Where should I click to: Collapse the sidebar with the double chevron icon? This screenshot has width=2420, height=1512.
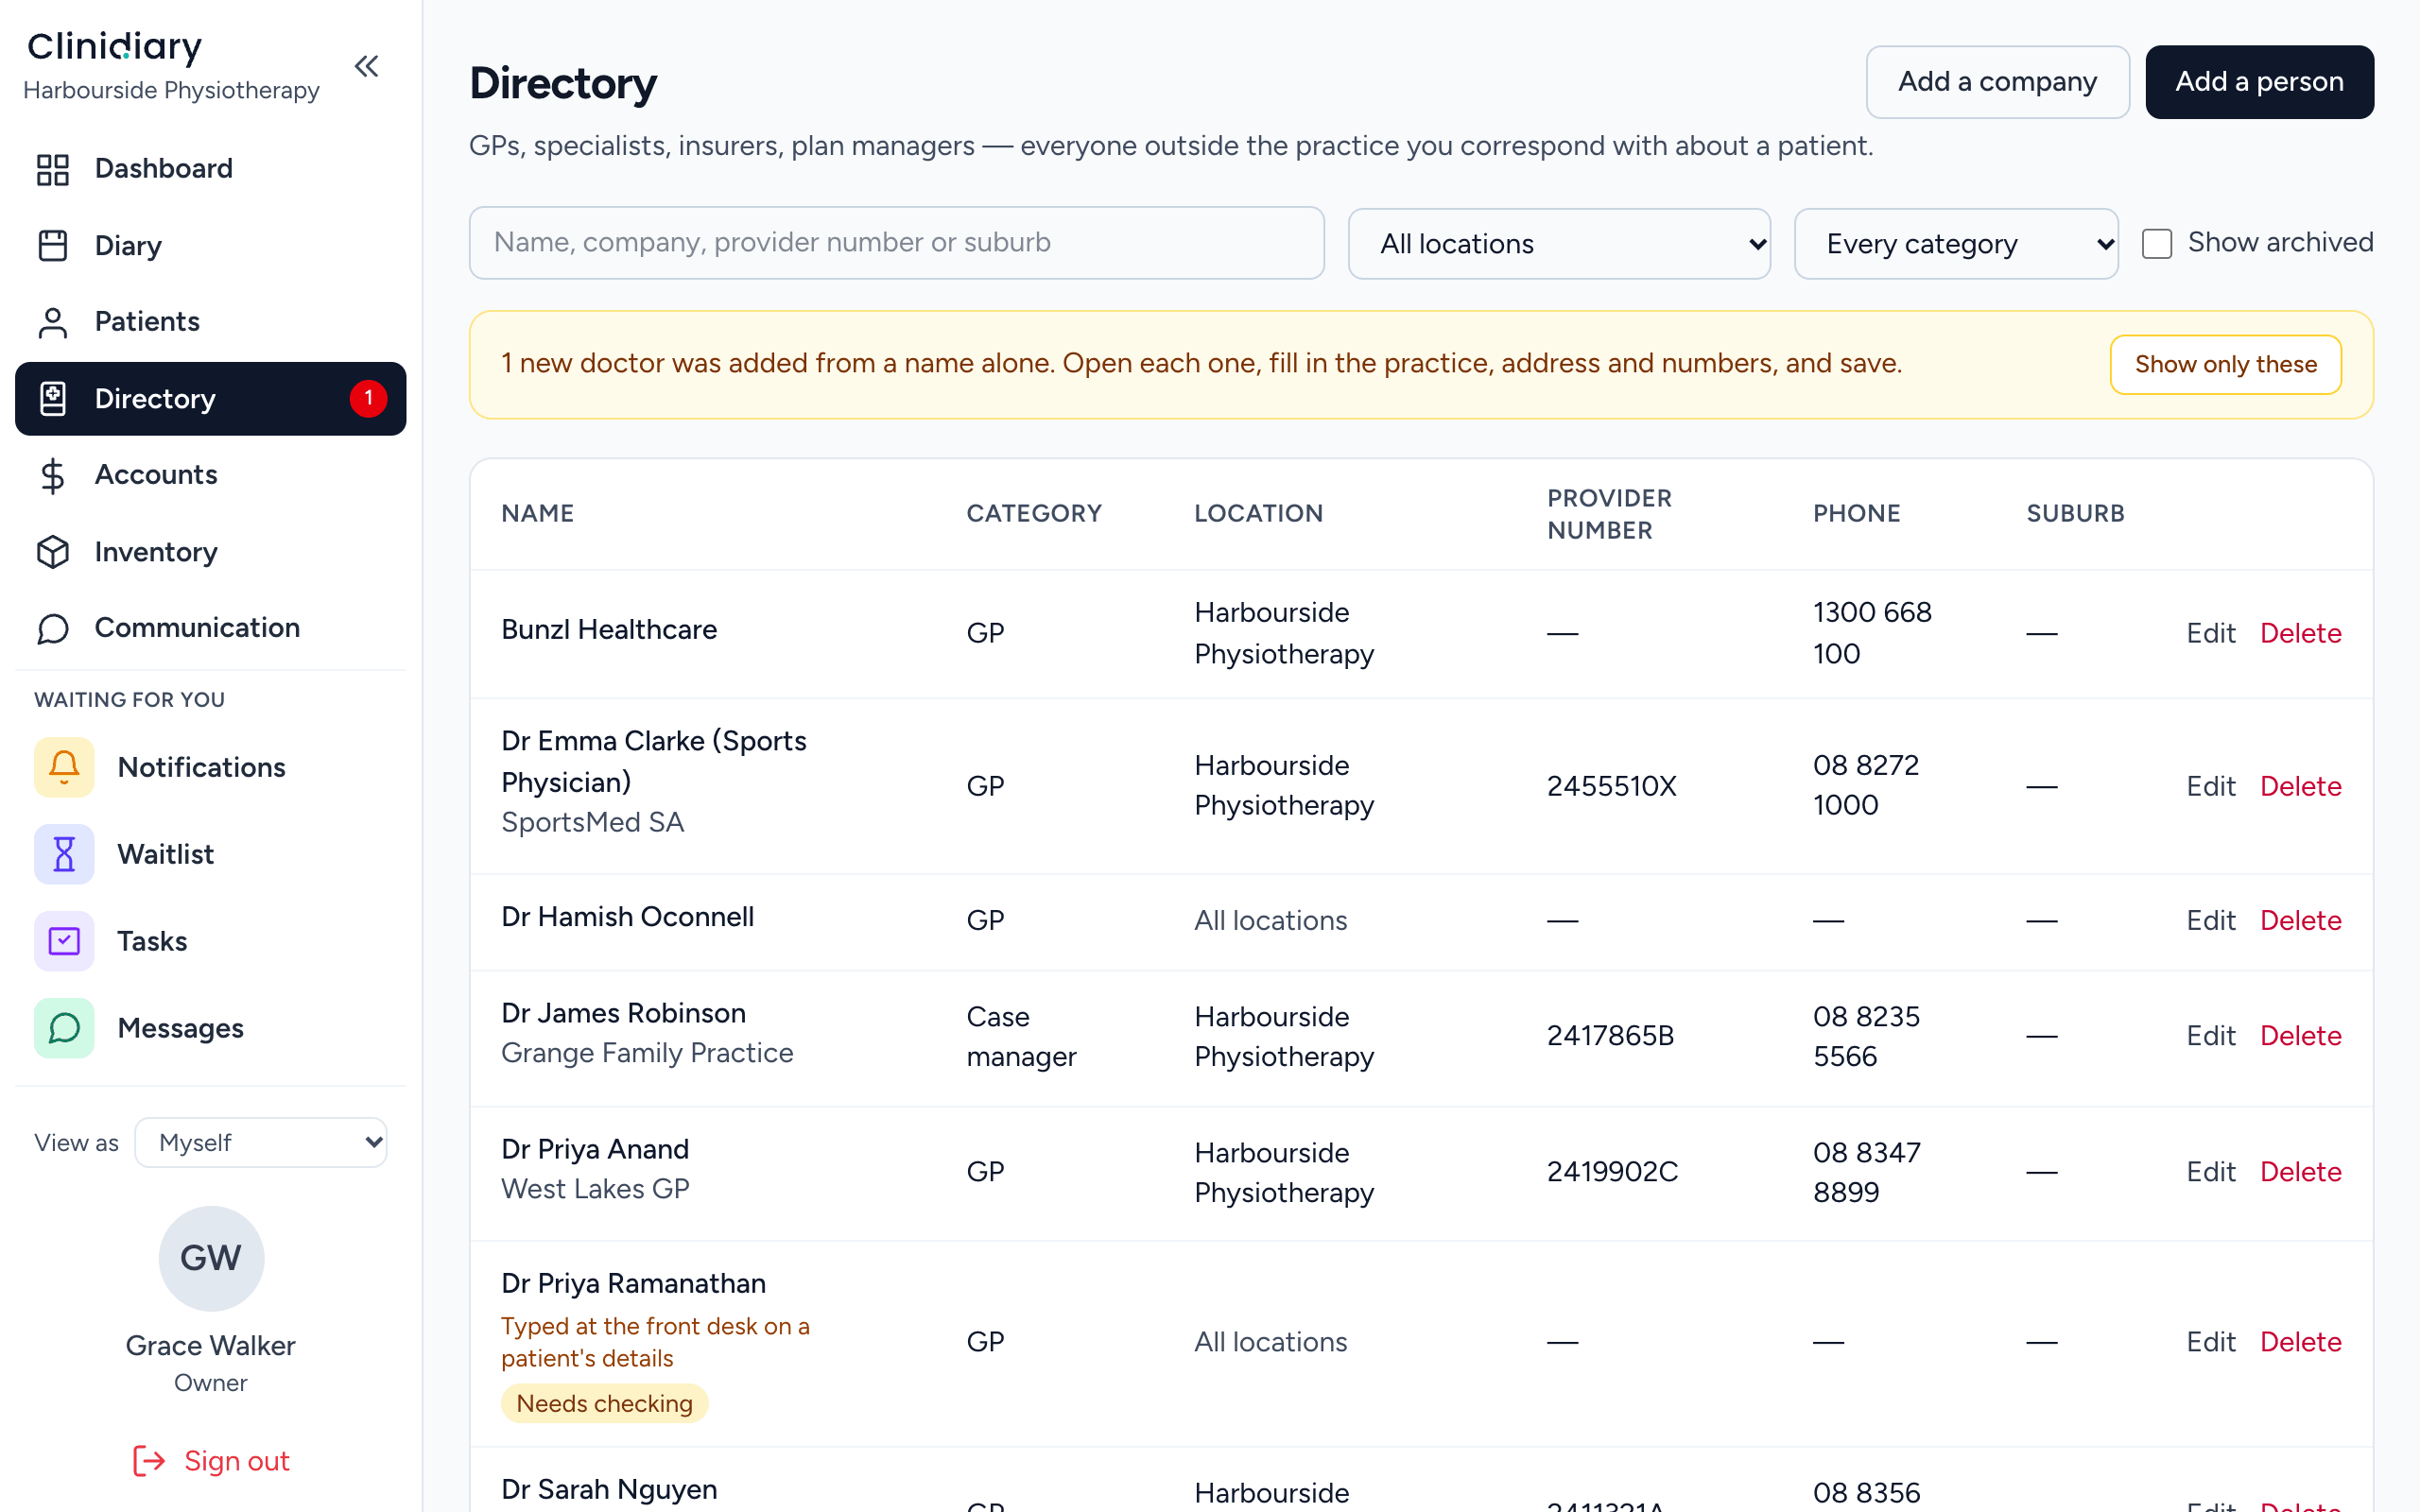(x=367, y=67)
